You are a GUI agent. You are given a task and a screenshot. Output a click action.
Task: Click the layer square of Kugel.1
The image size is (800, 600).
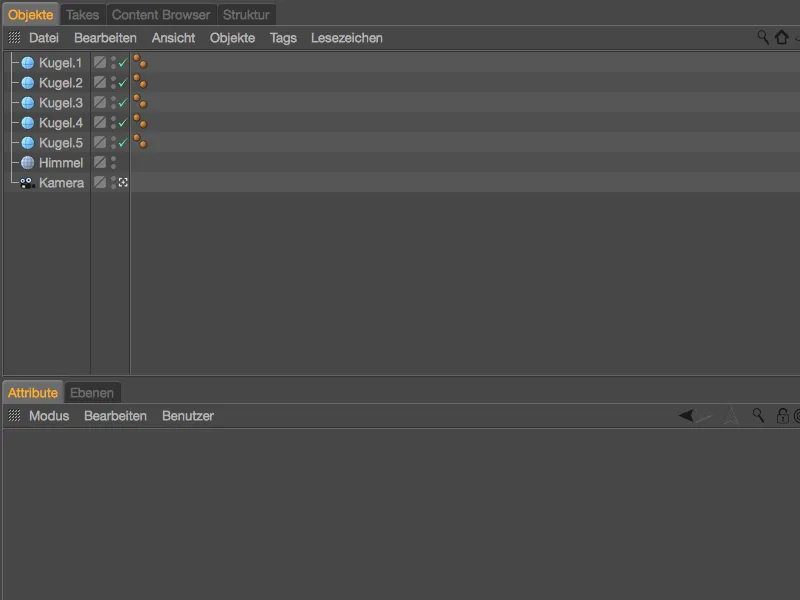100,62
